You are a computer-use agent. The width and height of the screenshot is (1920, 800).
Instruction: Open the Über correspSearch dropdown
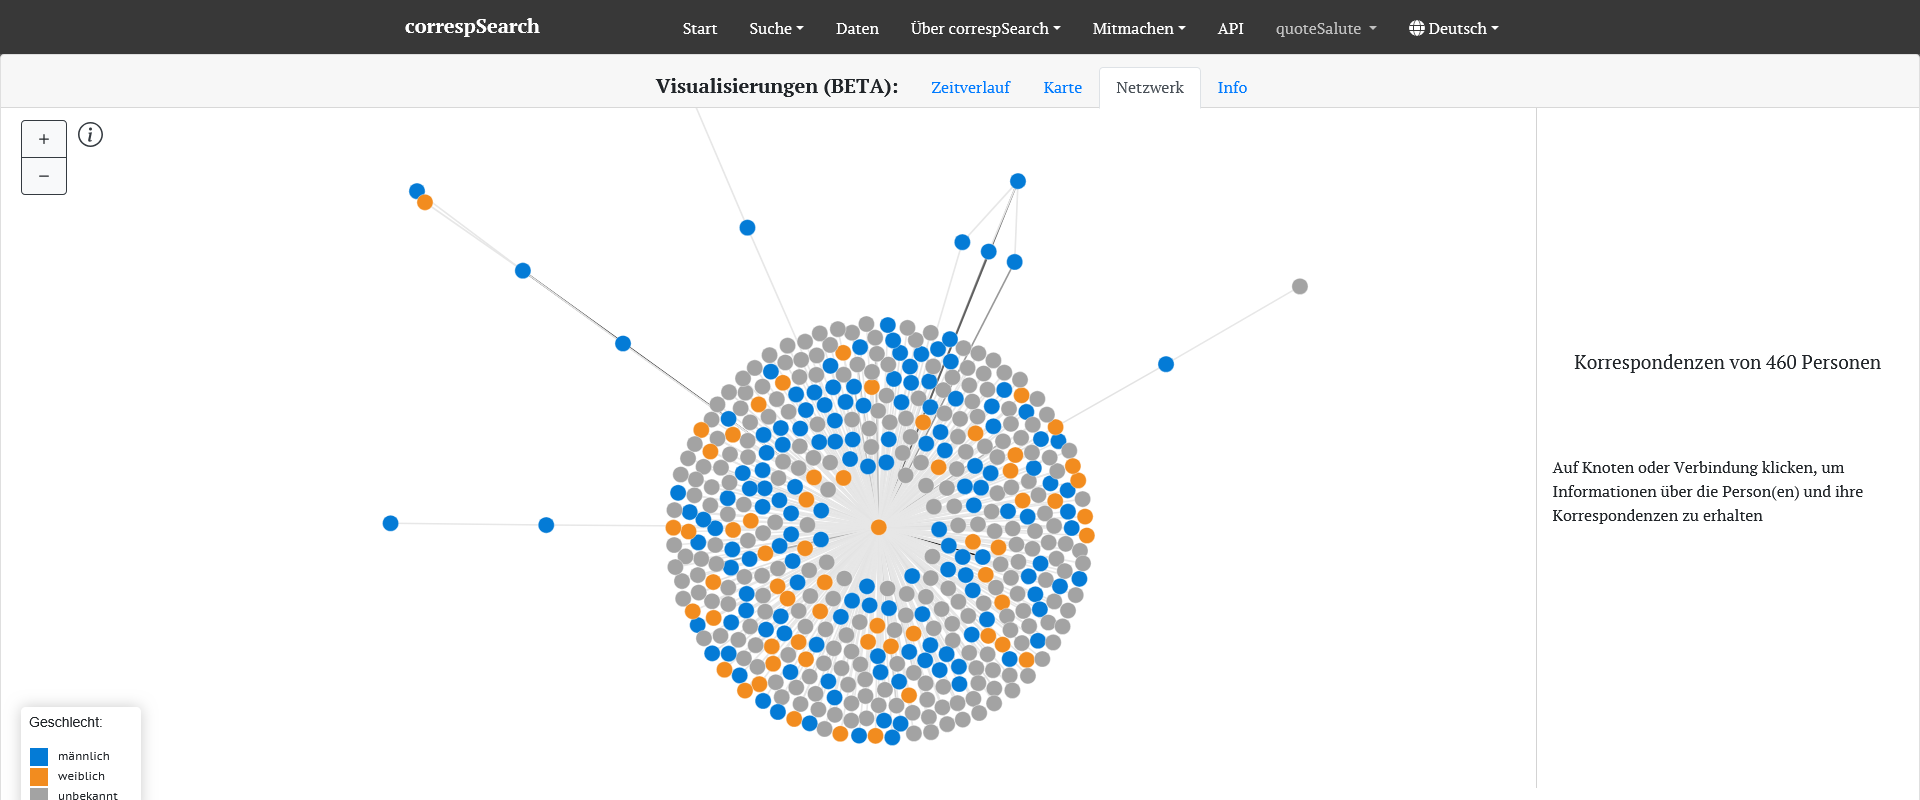[x=985, y=28]
